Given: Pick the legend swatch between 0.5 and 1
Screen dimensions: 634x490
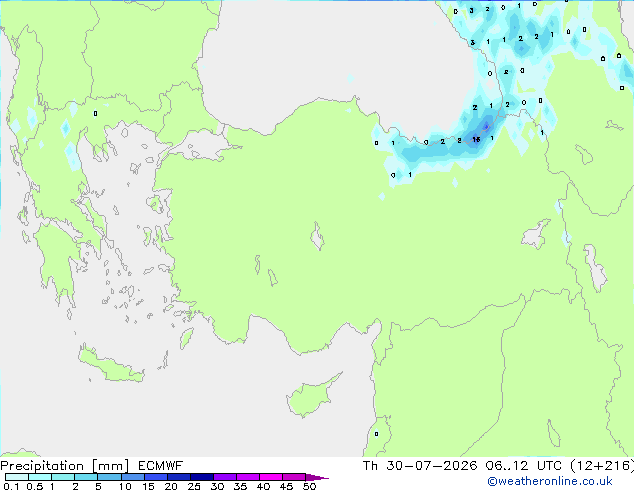Looking at the screenshot, I should 40,477.
